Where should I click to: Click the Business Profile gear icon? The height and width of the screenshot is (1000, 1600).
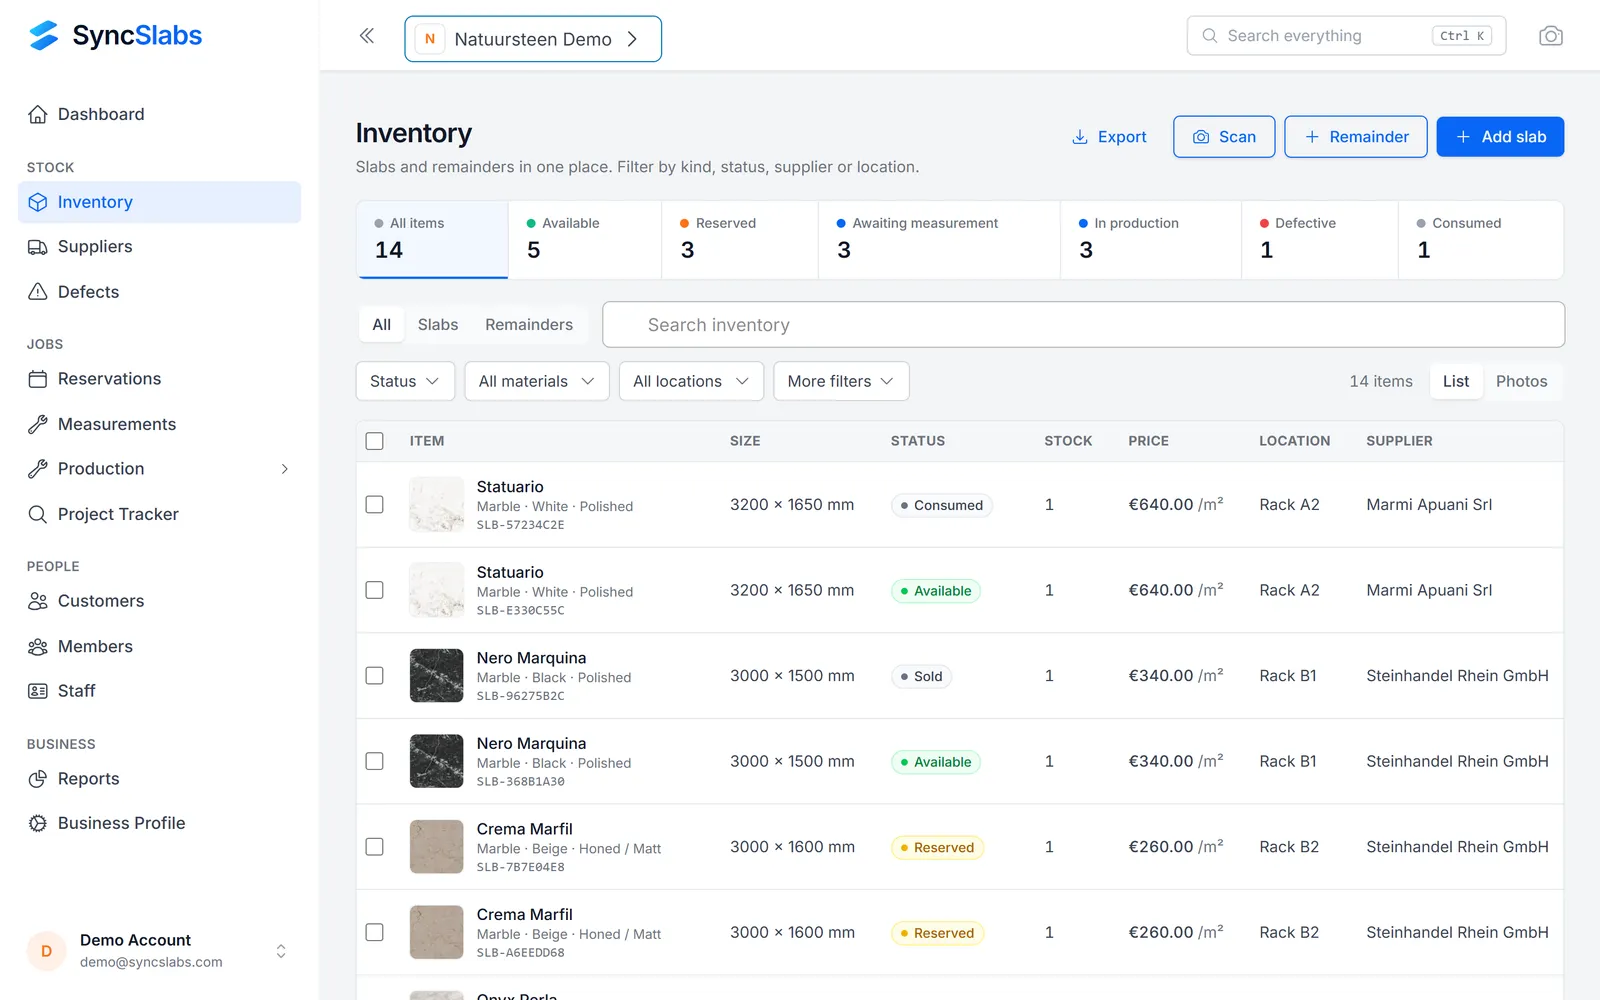(38, 823)
